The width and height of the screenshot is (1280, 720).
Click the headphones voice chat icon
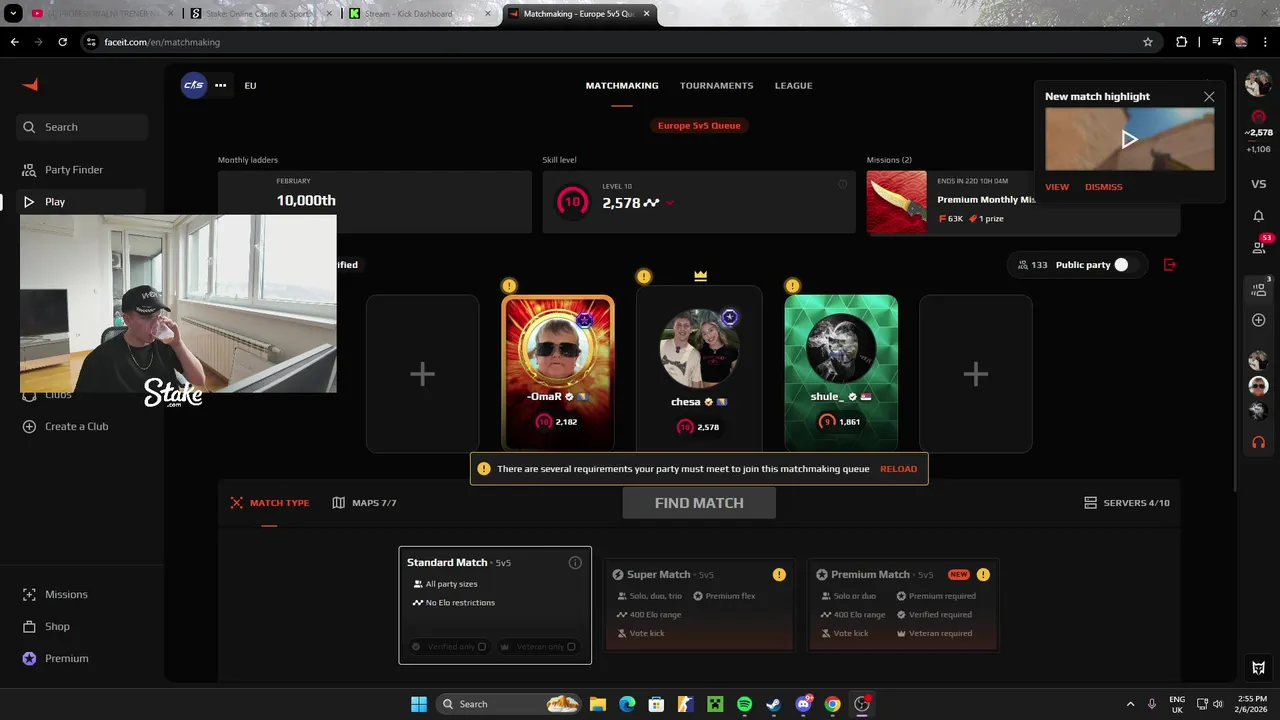coord(1259,442)
